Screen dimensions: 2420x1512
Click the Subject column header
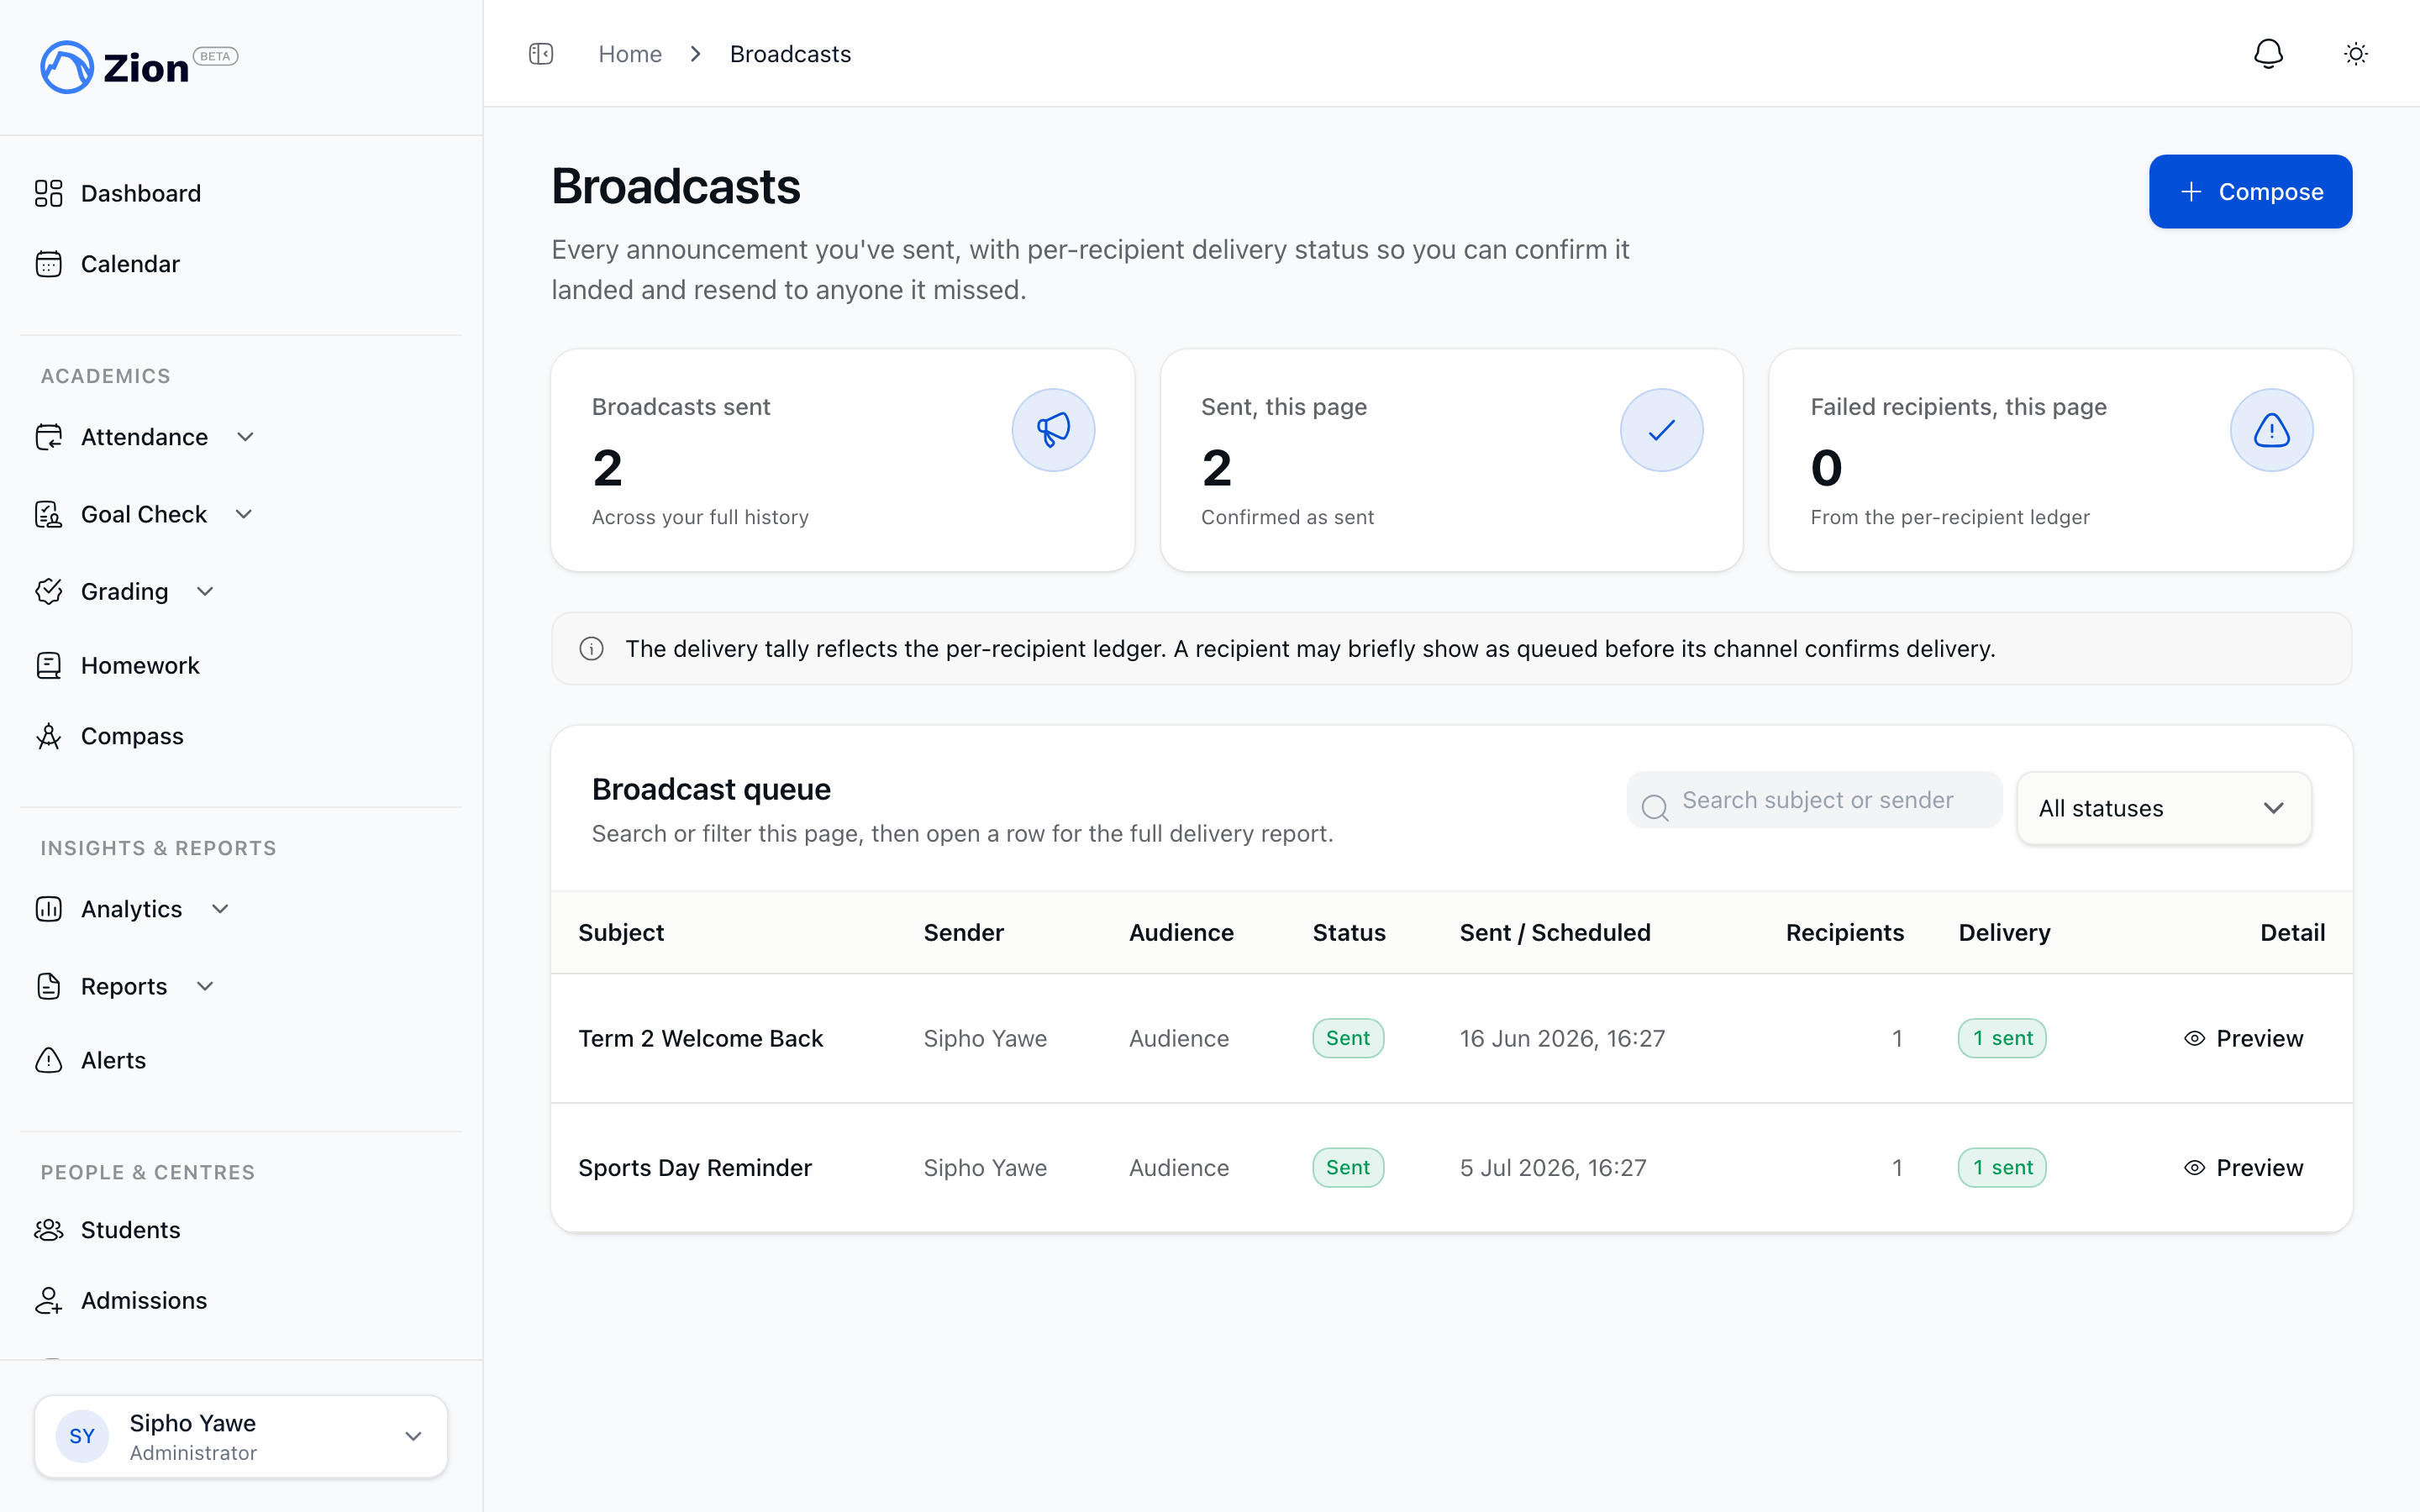coord(621,932)
